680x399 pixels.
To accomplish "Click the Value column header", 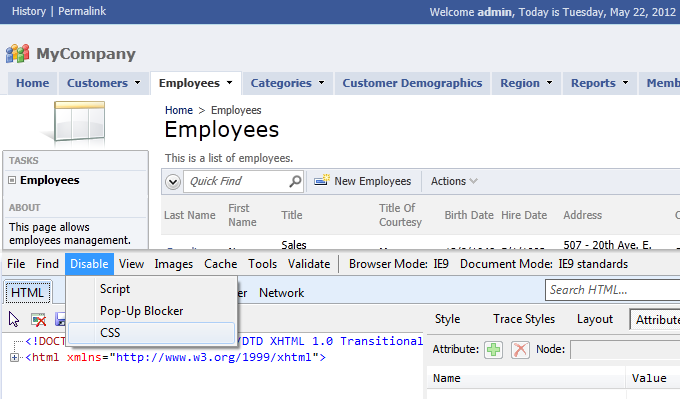I will pos(653,378).
